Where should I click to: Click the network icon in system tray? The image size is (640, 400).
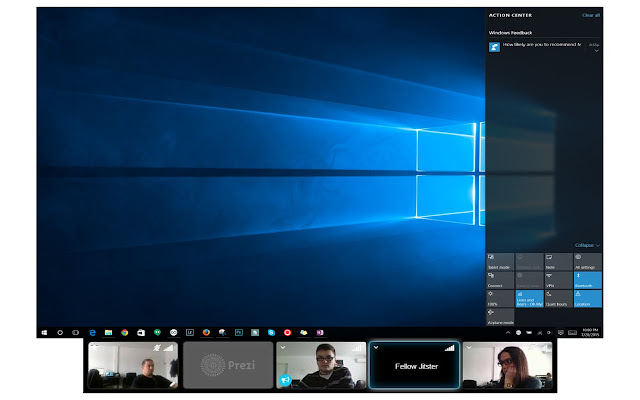539,333
